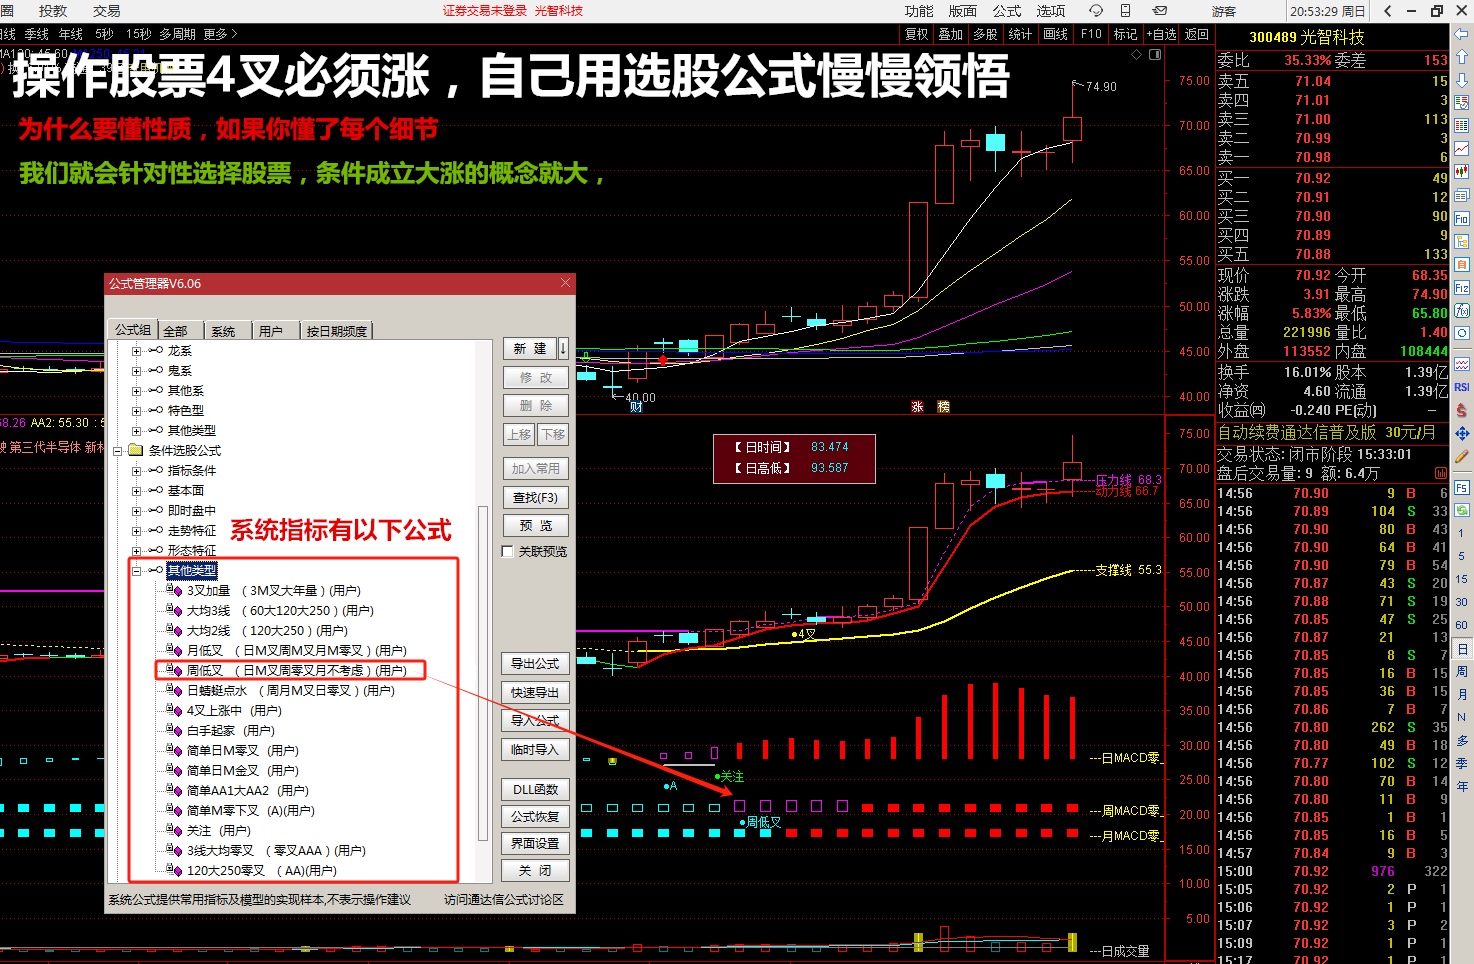1474x964 pixels.
Task: Open the mail envelope icon in title bar
Action: tap(1160, 11)
